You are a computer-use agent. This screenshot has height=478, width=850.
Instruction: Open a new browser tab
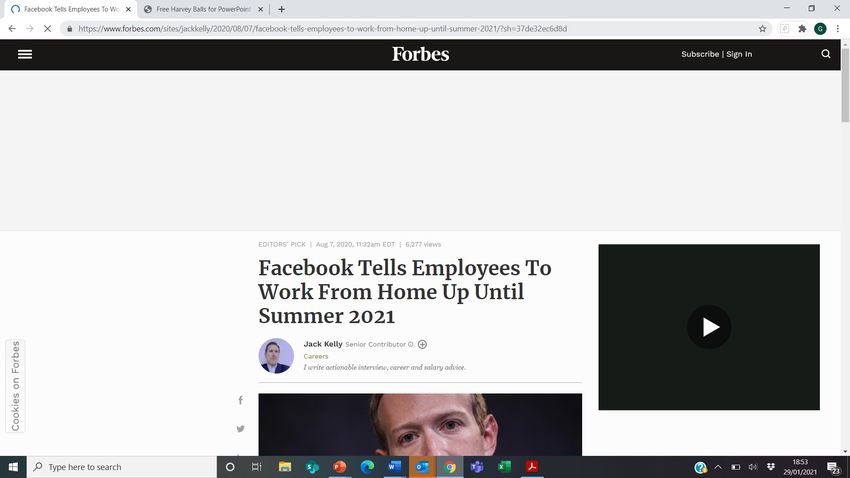click(x=281, y=9)
